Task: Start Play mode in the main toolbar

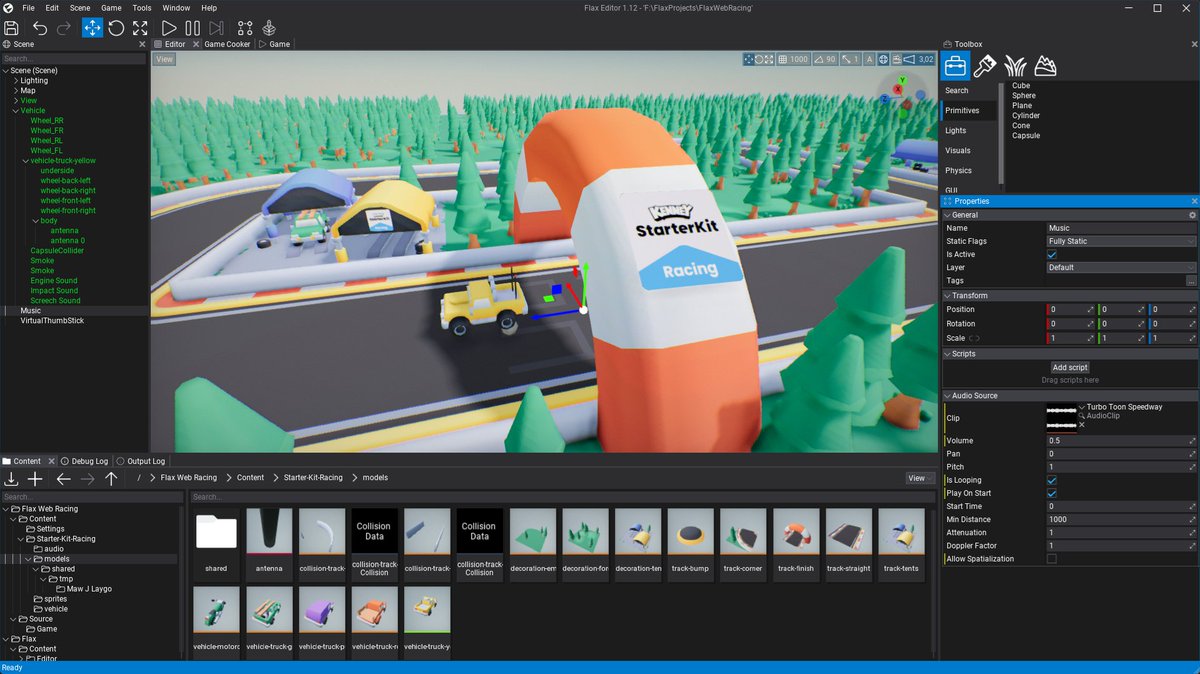Action: [169, 28]
